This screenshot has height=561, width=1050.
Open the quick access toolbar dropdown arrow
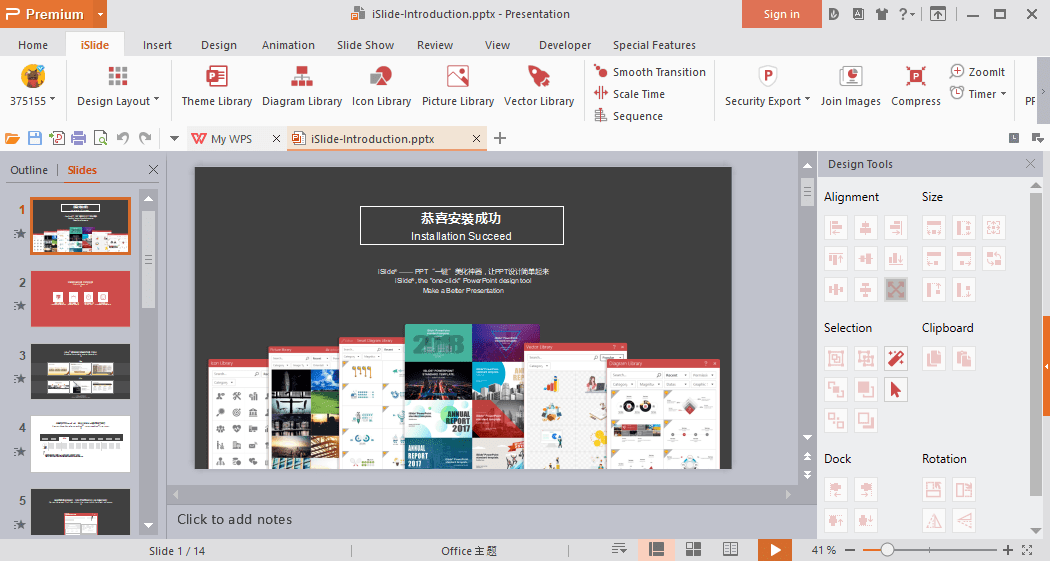pyautogui.click(x=174, y=139)
